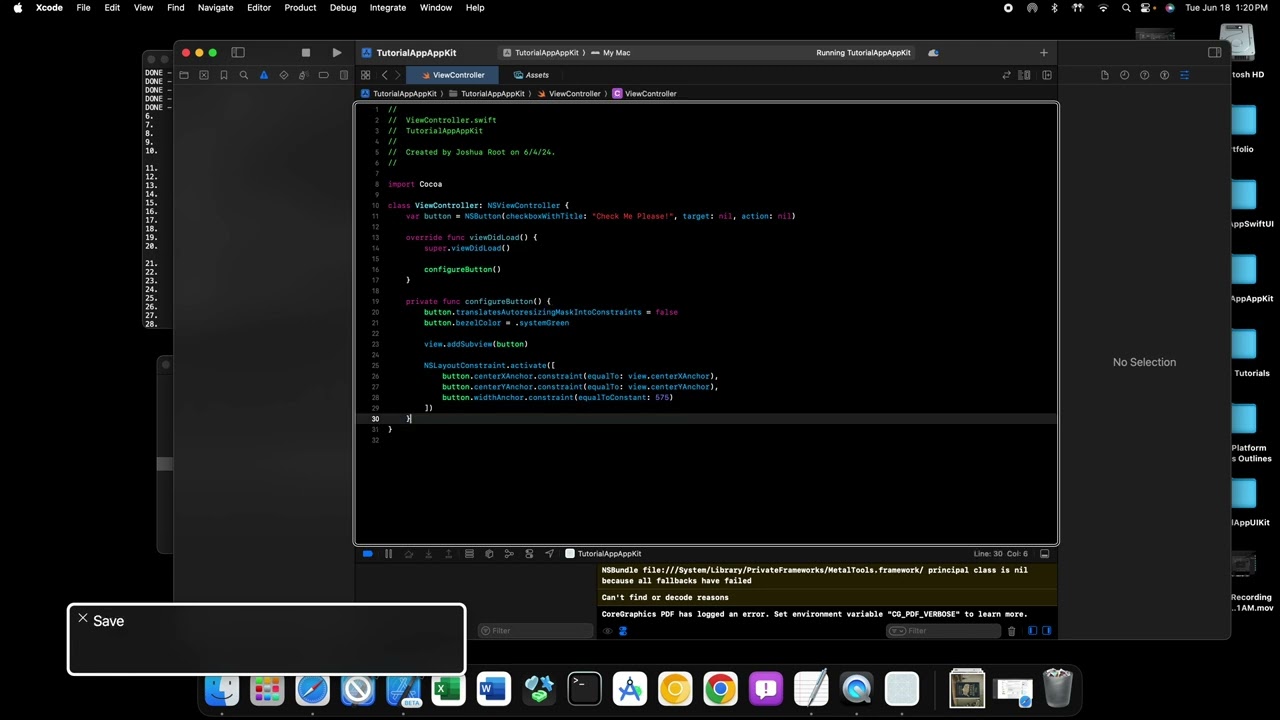The height and width of the screenshot is (720, 1280).
Task: Expand ViewController class in jump bar
Action: pos(645,94)
